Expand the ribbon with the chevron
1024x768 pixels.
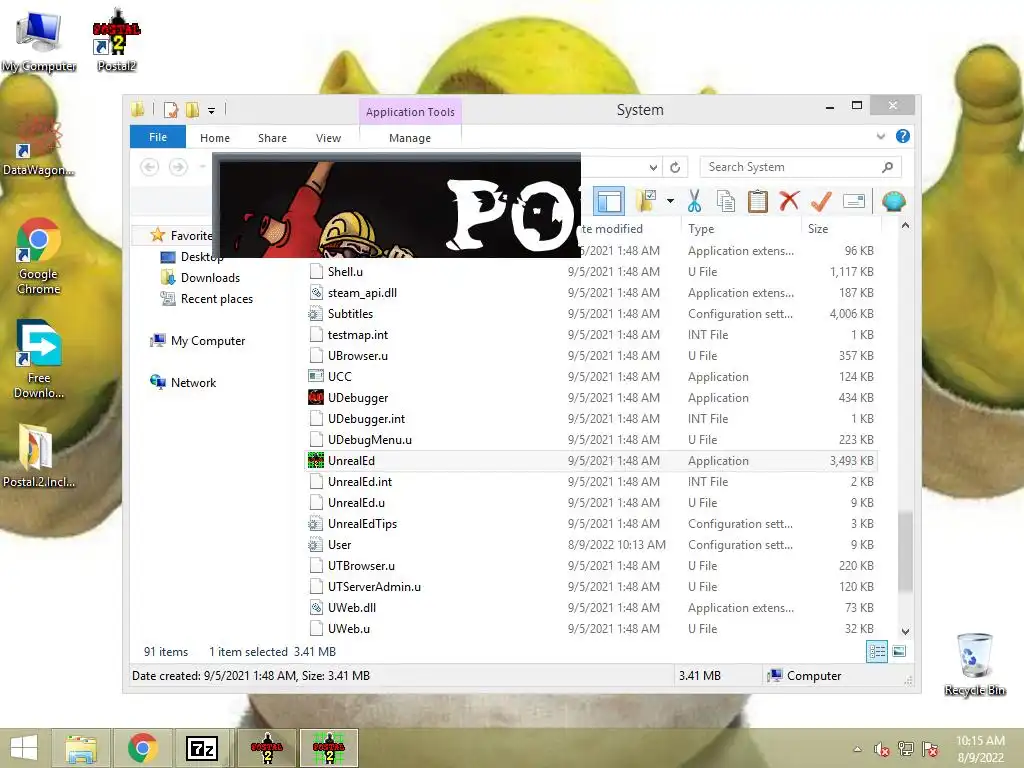pos(880,136)
